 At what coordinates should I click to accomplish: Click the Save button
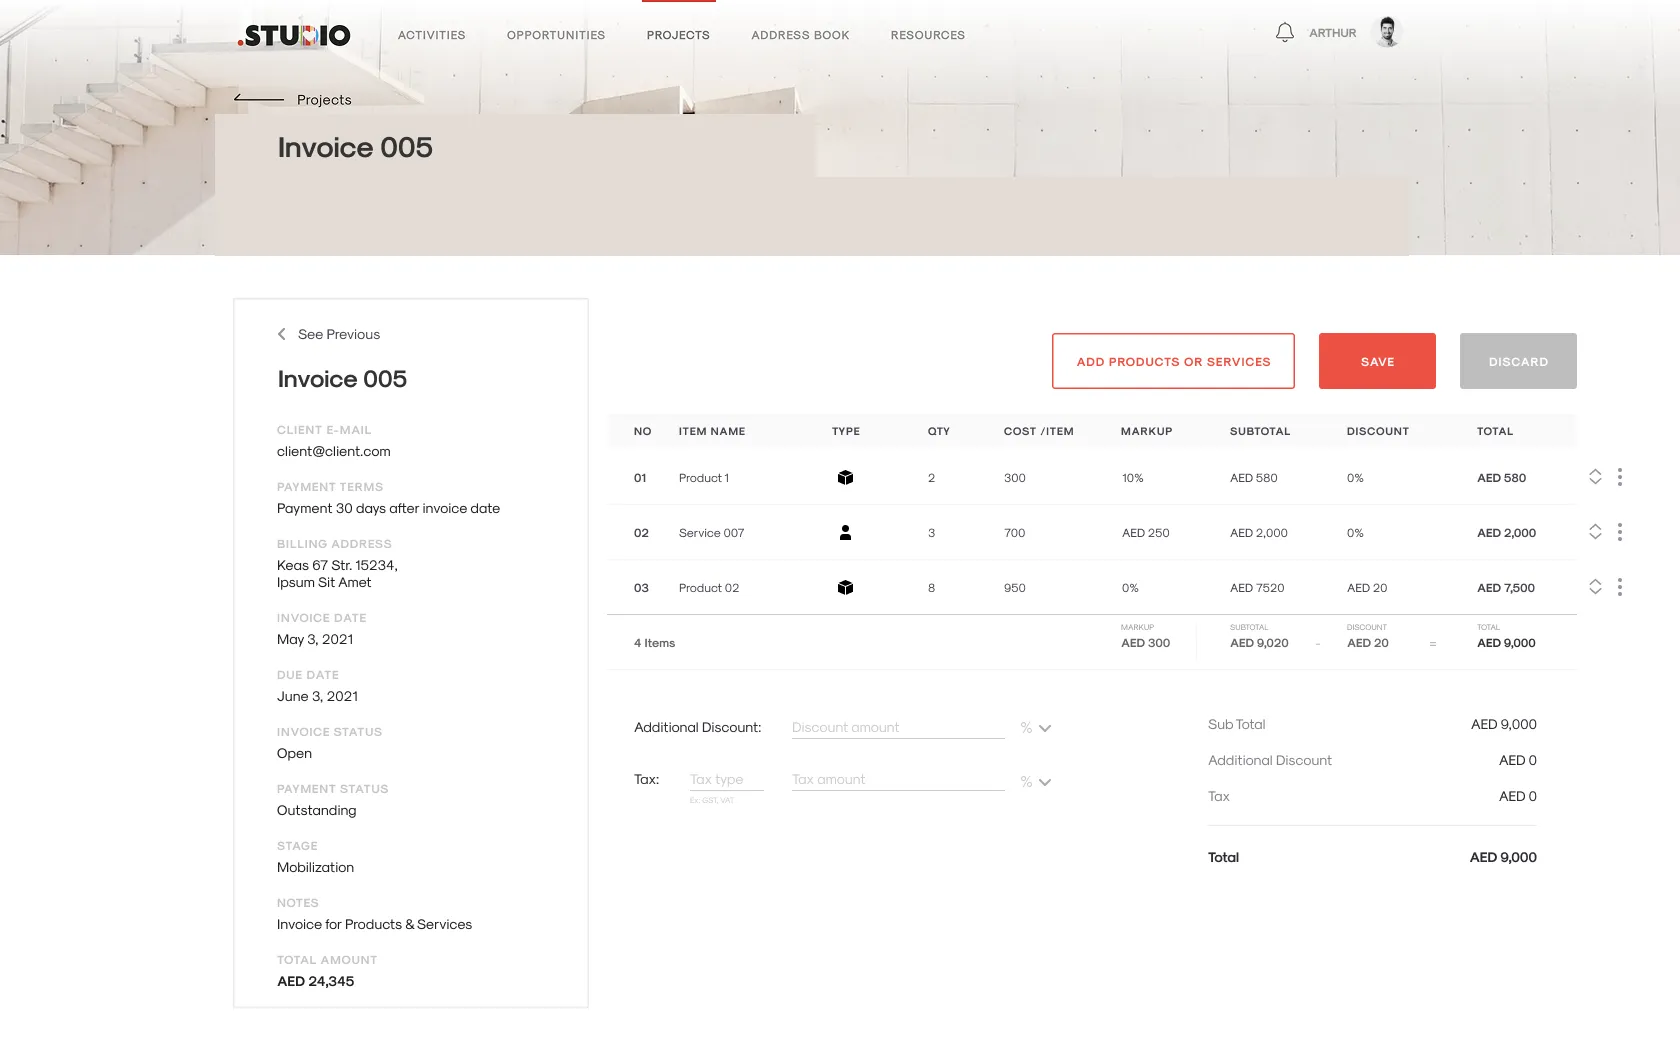1377,361
